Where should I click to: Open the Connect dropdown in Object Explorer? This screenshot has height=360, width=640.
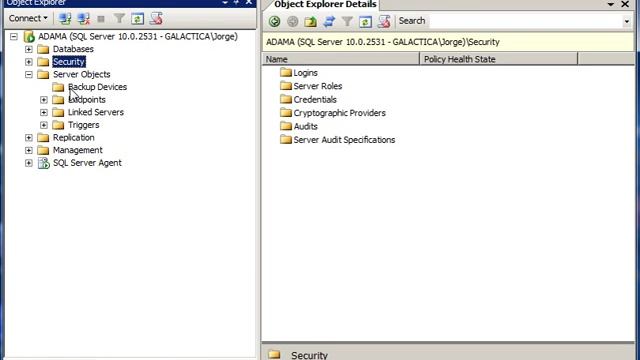pos(28,18)
